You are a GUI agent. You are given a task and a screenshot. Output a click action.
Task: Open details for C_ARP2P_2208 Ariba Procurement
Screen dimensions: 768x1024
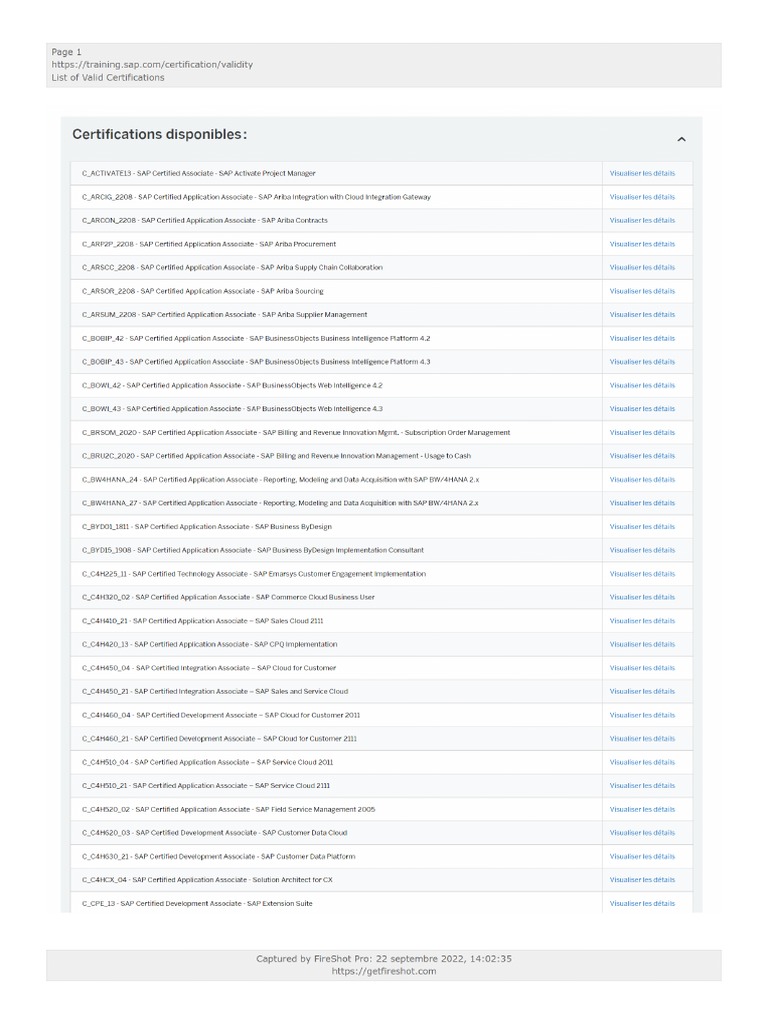coord(642,244)
